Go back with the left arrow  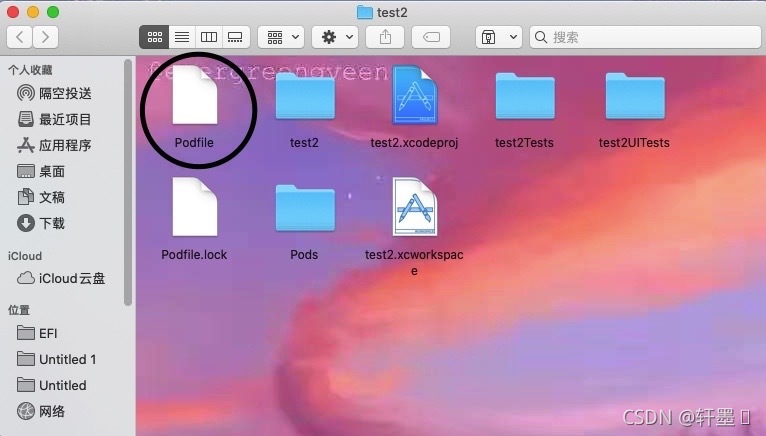20,37
